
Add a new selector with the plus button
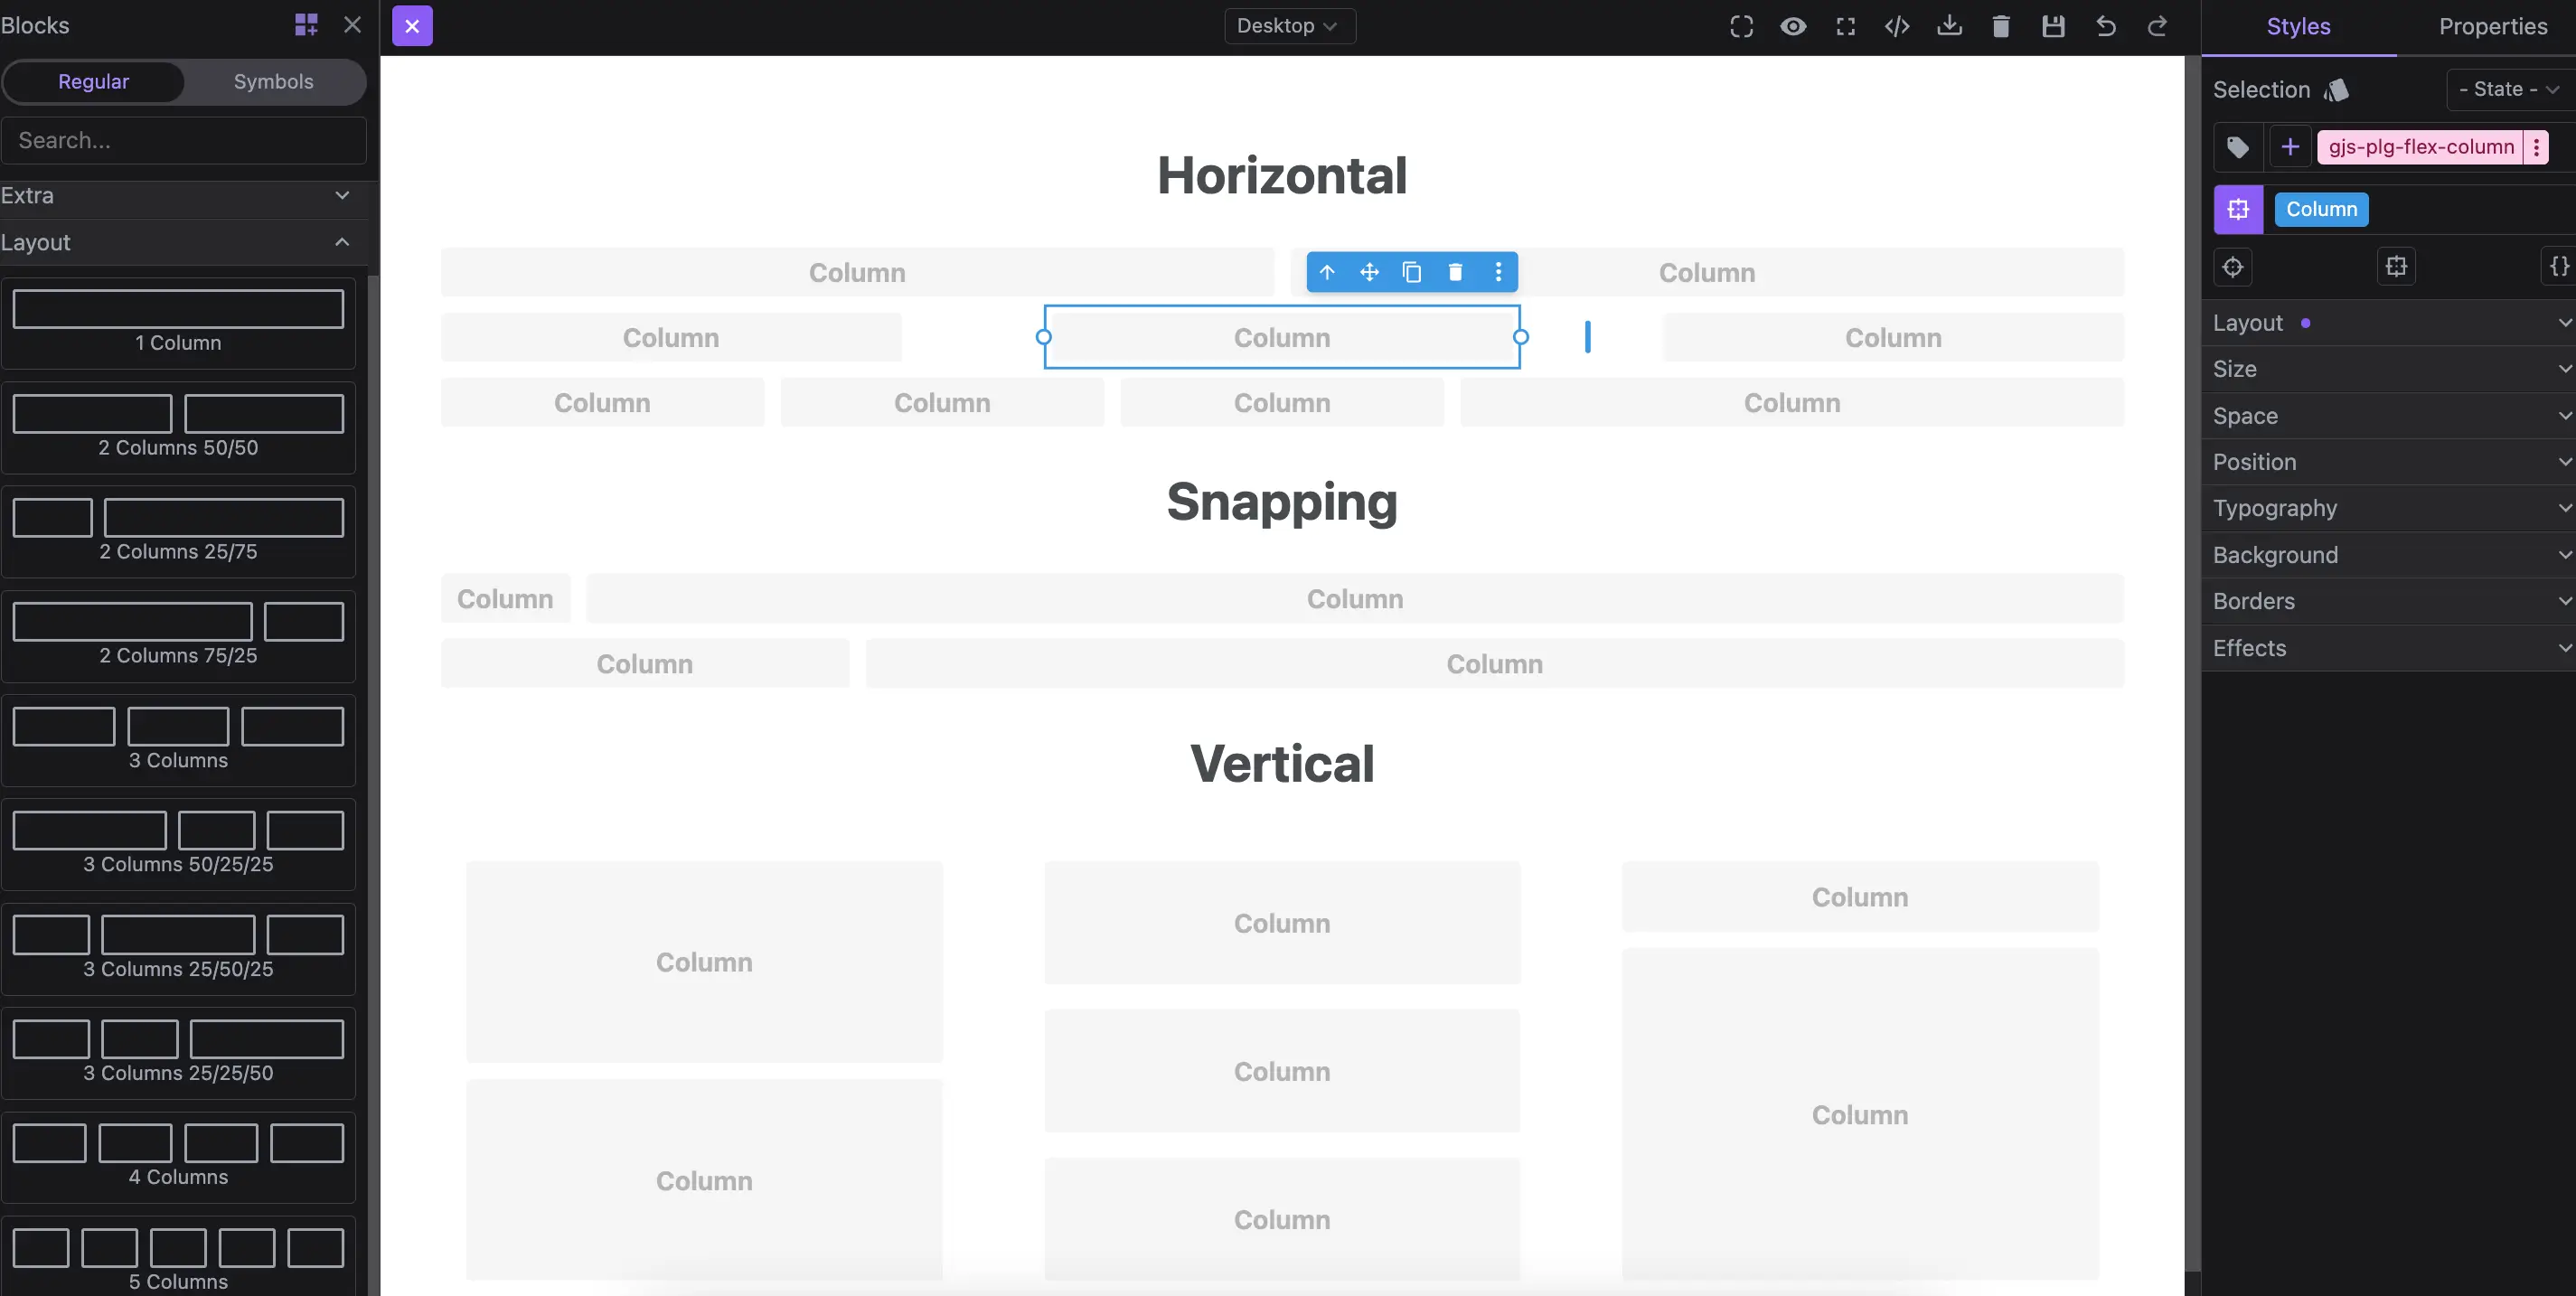[x=2290, y=147]
